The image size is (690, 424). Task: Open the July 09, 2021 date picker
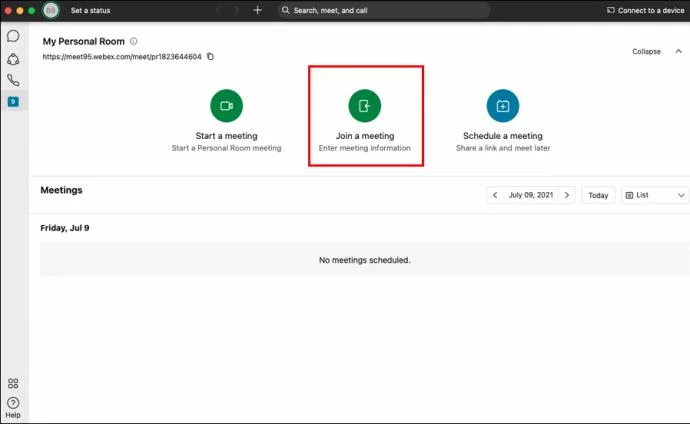click(531, 195)
